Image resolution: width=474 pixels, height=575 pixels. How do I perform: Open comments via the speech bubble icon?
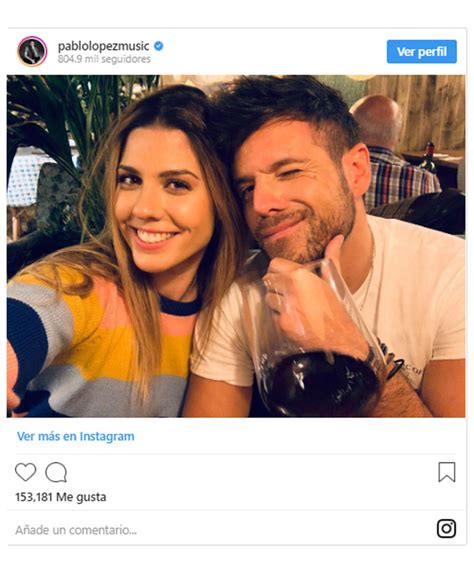click(56, 472)
